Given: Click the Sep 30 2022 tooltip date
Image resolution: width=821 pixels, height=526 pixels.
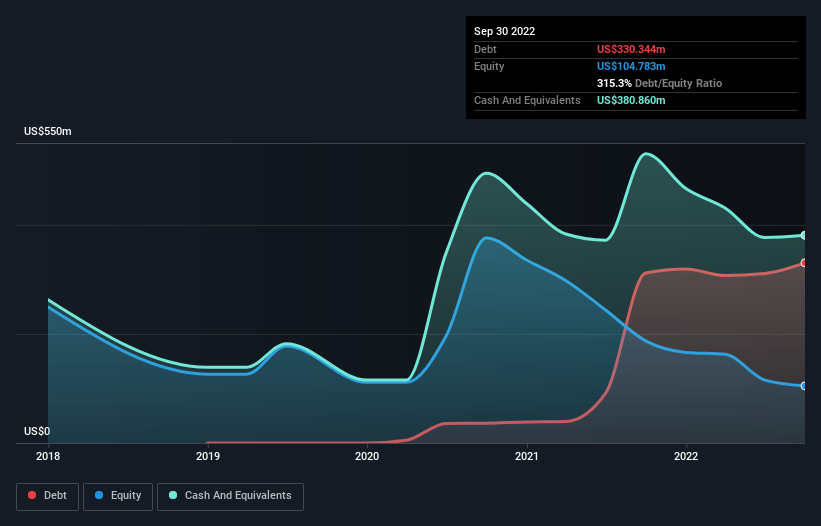Looking at the screenshot, I should 504,31.
